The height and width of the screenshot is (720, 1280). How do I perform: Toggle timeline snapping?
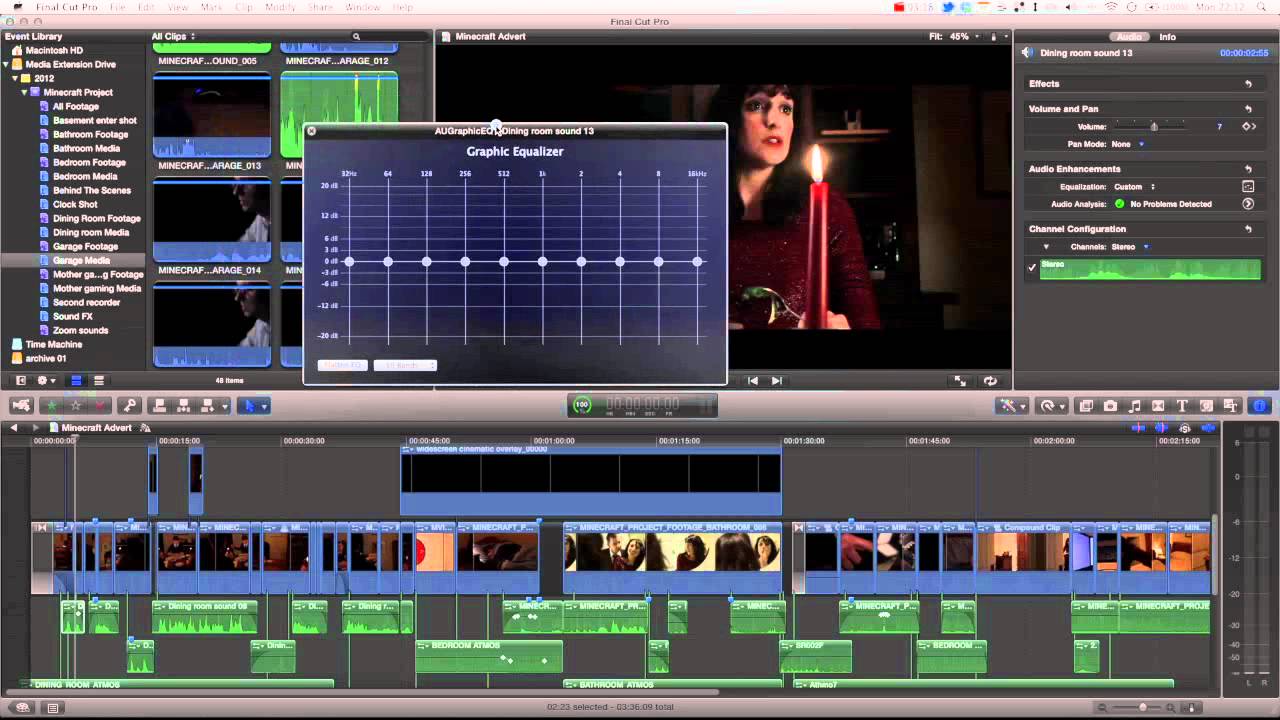tap(1208, 428)
